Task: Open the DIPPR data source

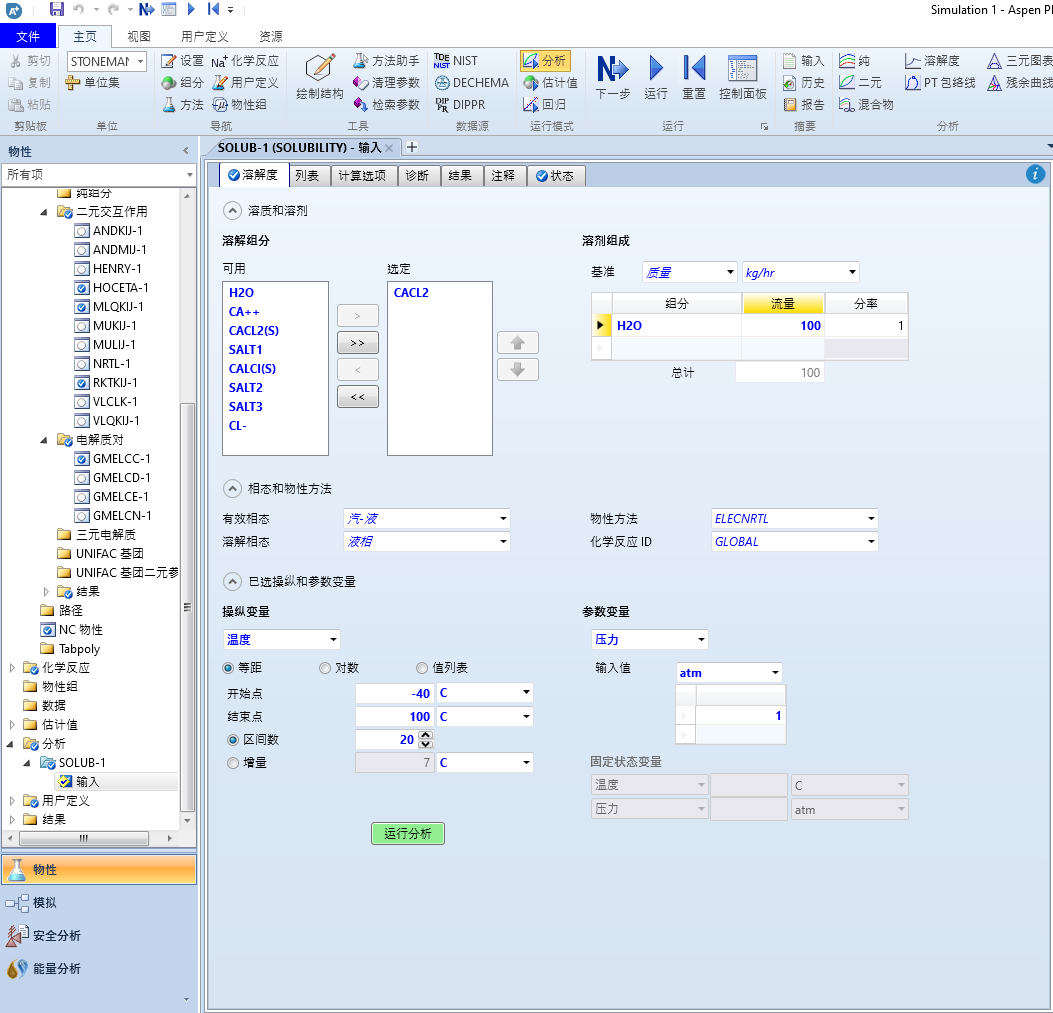Action: click(x=460, y=105)
